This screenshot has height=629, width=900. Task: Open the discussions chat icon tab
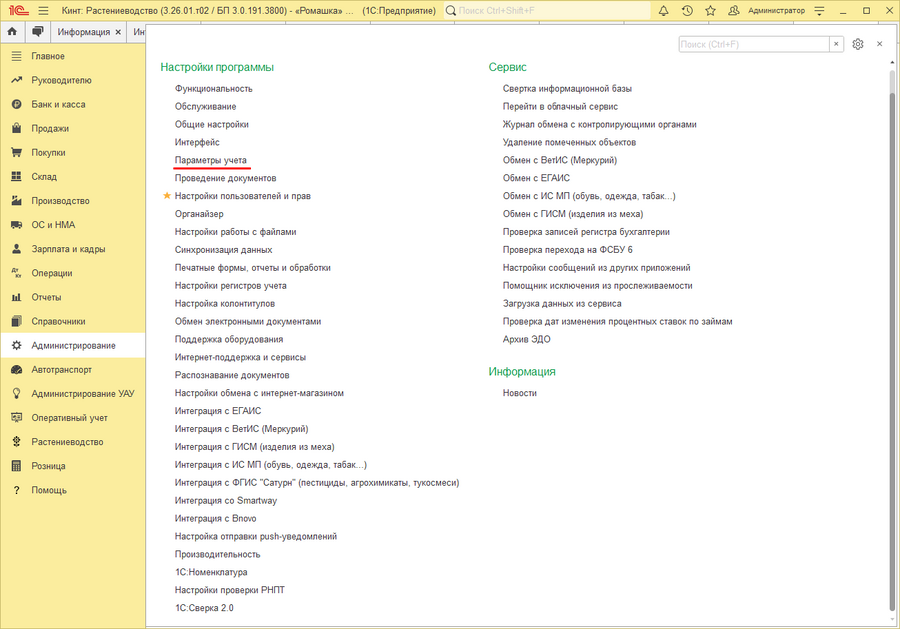[x=38, y=32]
